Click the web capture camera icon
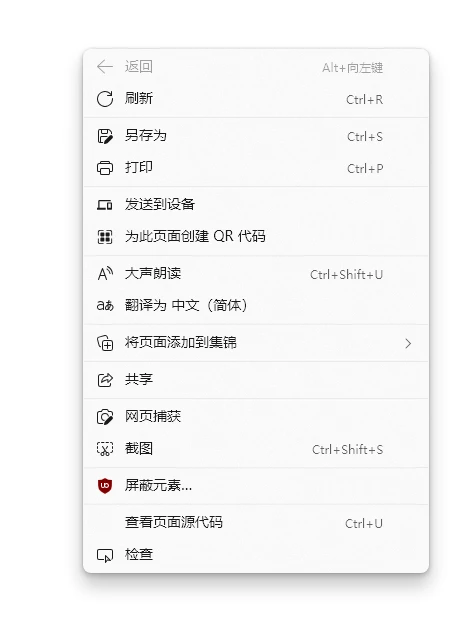Image resolution: width=472 pixels, height=643 pixels. click(x=105, y=417)
